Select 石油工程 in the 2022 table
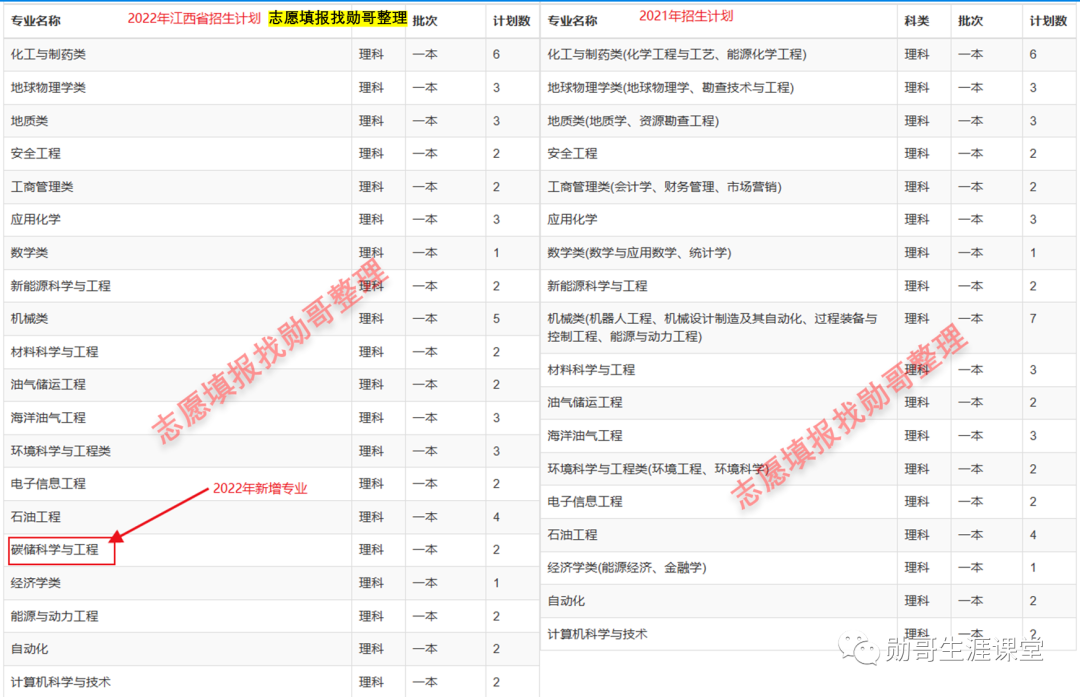1080x697 pixels. pyautogui.click(x=36, y=517)
